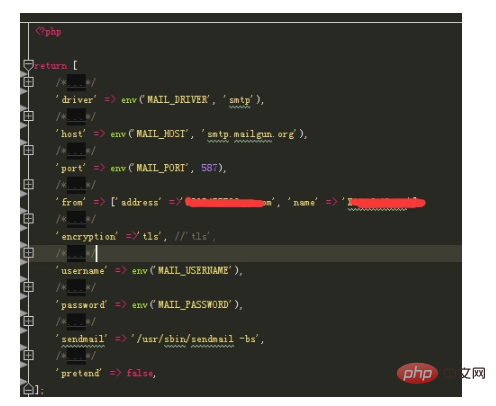Collapse the return array fold marker
Screen dimensions: 496x406
coord(28,65)
